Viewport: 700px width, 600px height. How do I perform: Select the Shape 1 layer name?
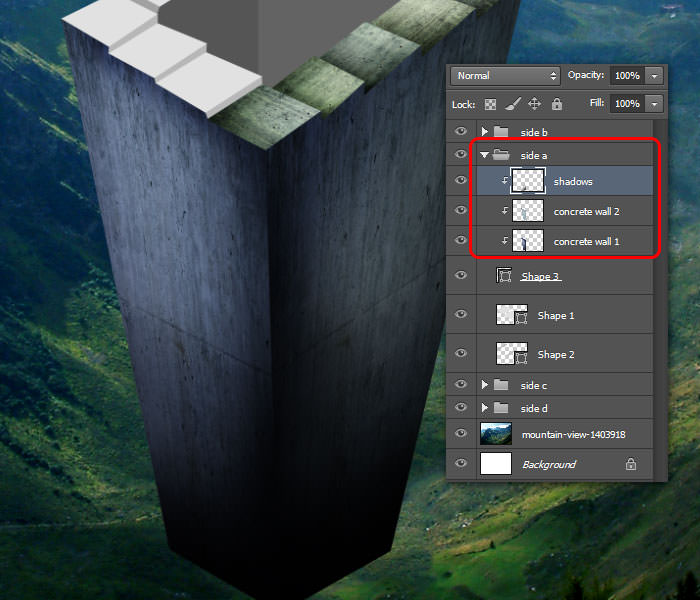pyautogui.click(x=556, y=316)
